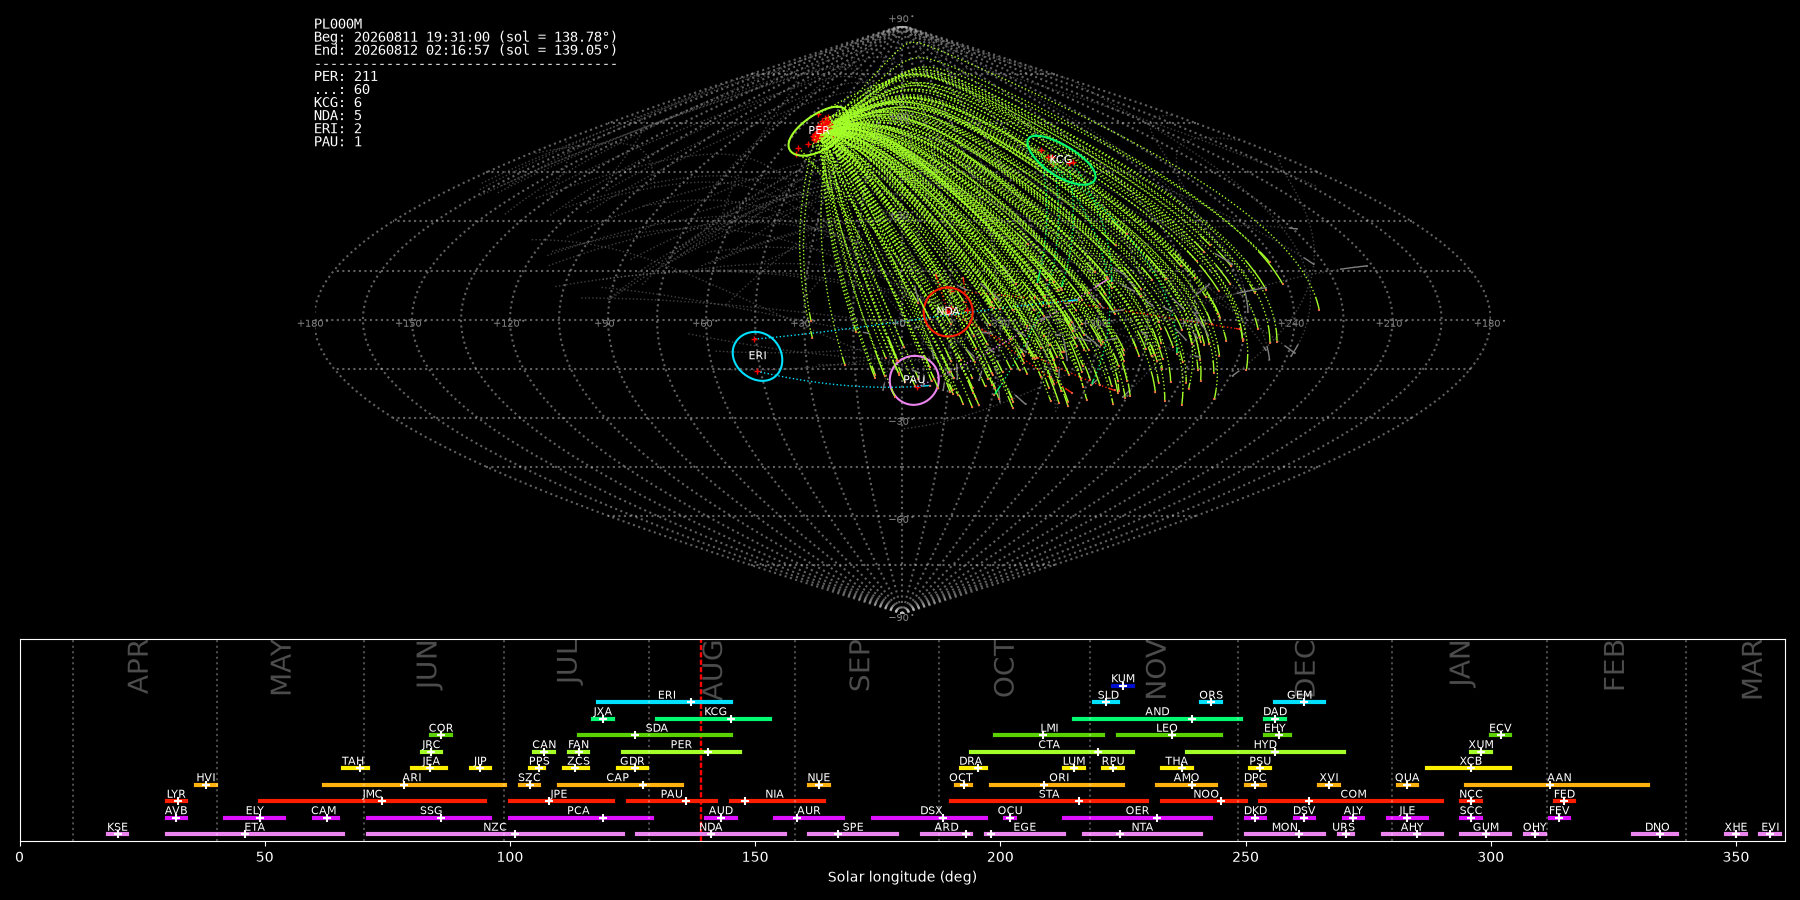1800x900 pixels.
Task: Click the PAU radiant circle marker
Action: 914,380
